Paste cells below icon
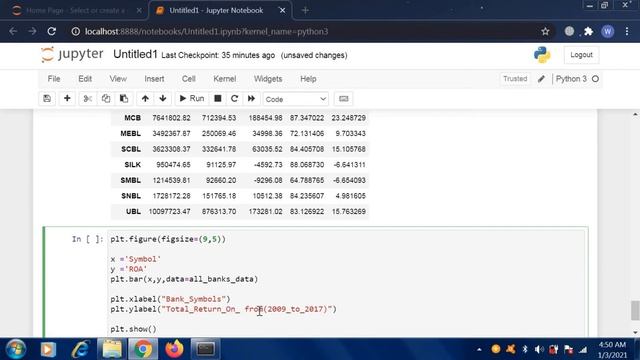 (124, 99)
